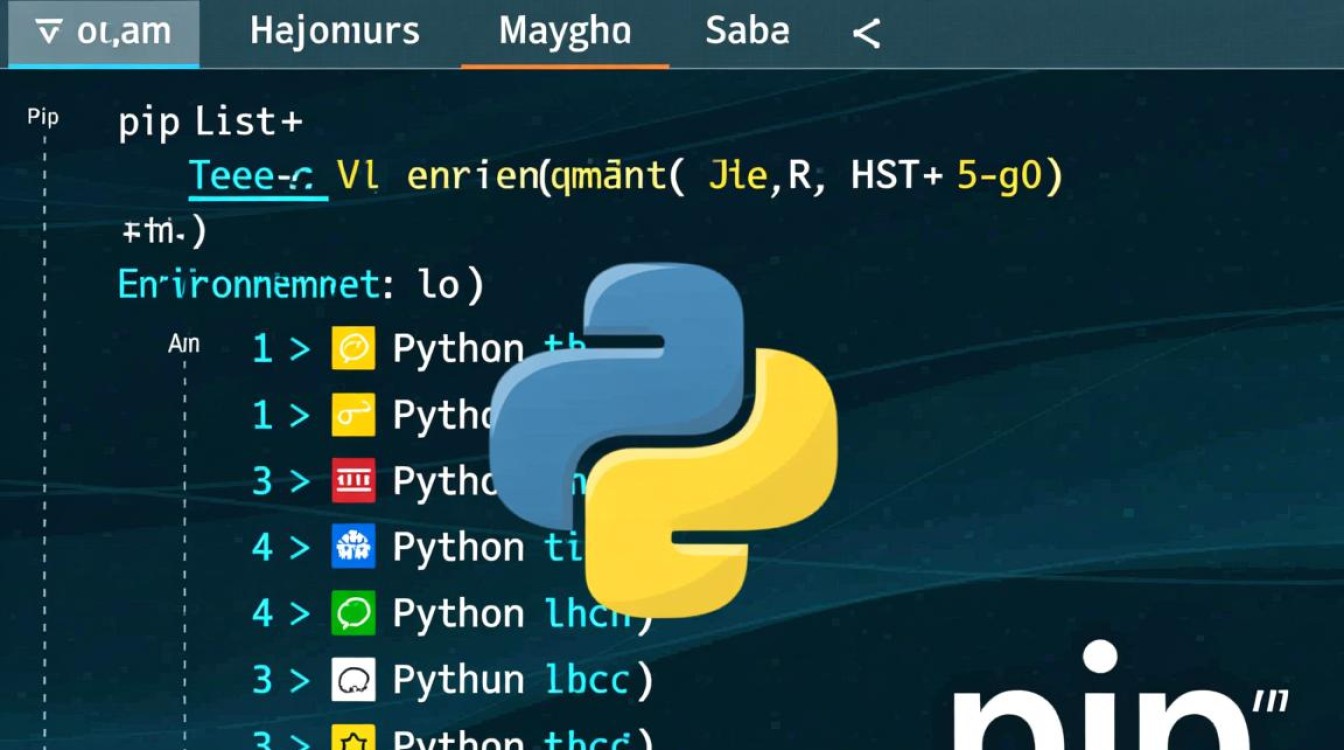Click the small "Pip" gutter label
The height and width of the screenshot is (750, 1344).
[43, 118]
